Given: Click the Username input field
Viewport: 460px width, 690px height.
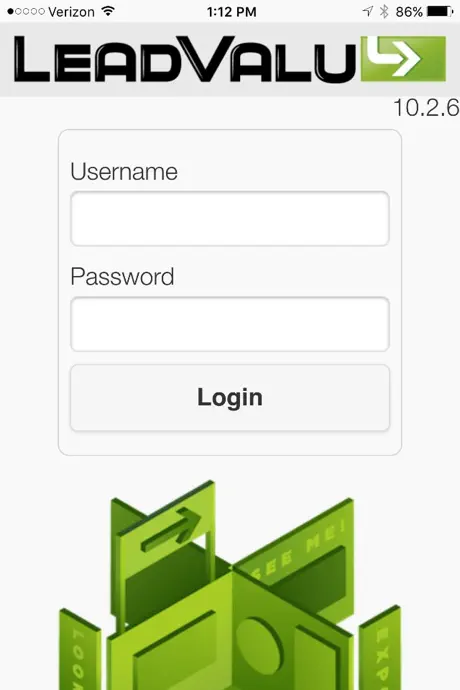Looking at the screenshot, I should click(x=230, y=219).
